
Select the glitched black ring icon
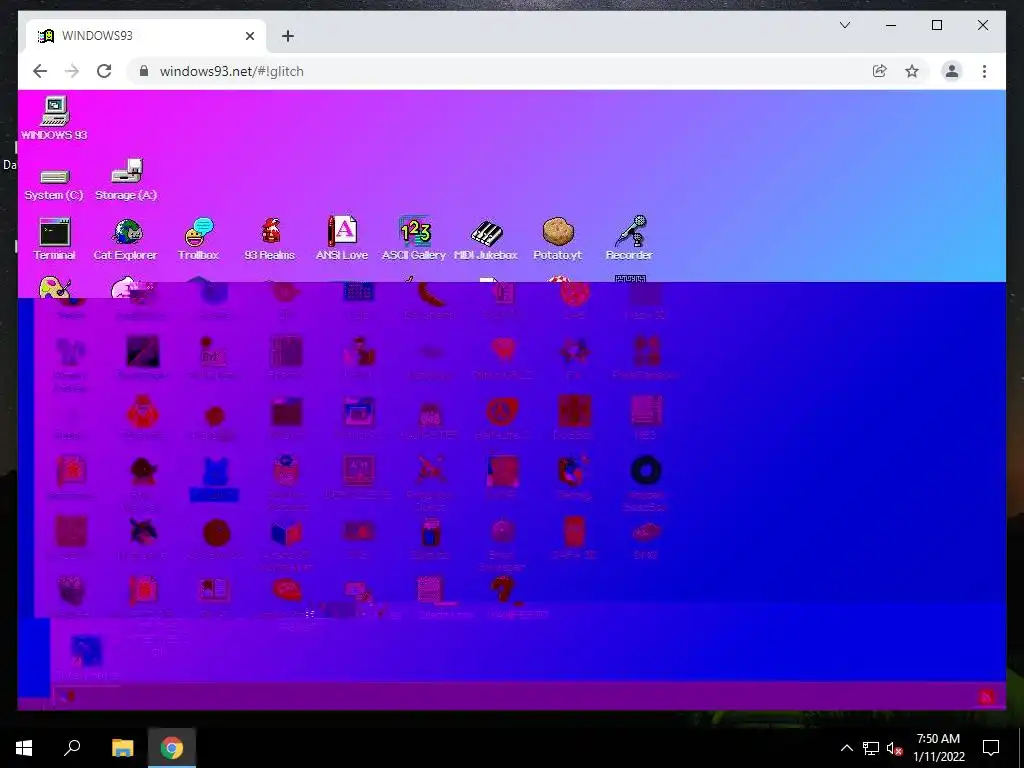pyautogui.click(x=646, y=470)
